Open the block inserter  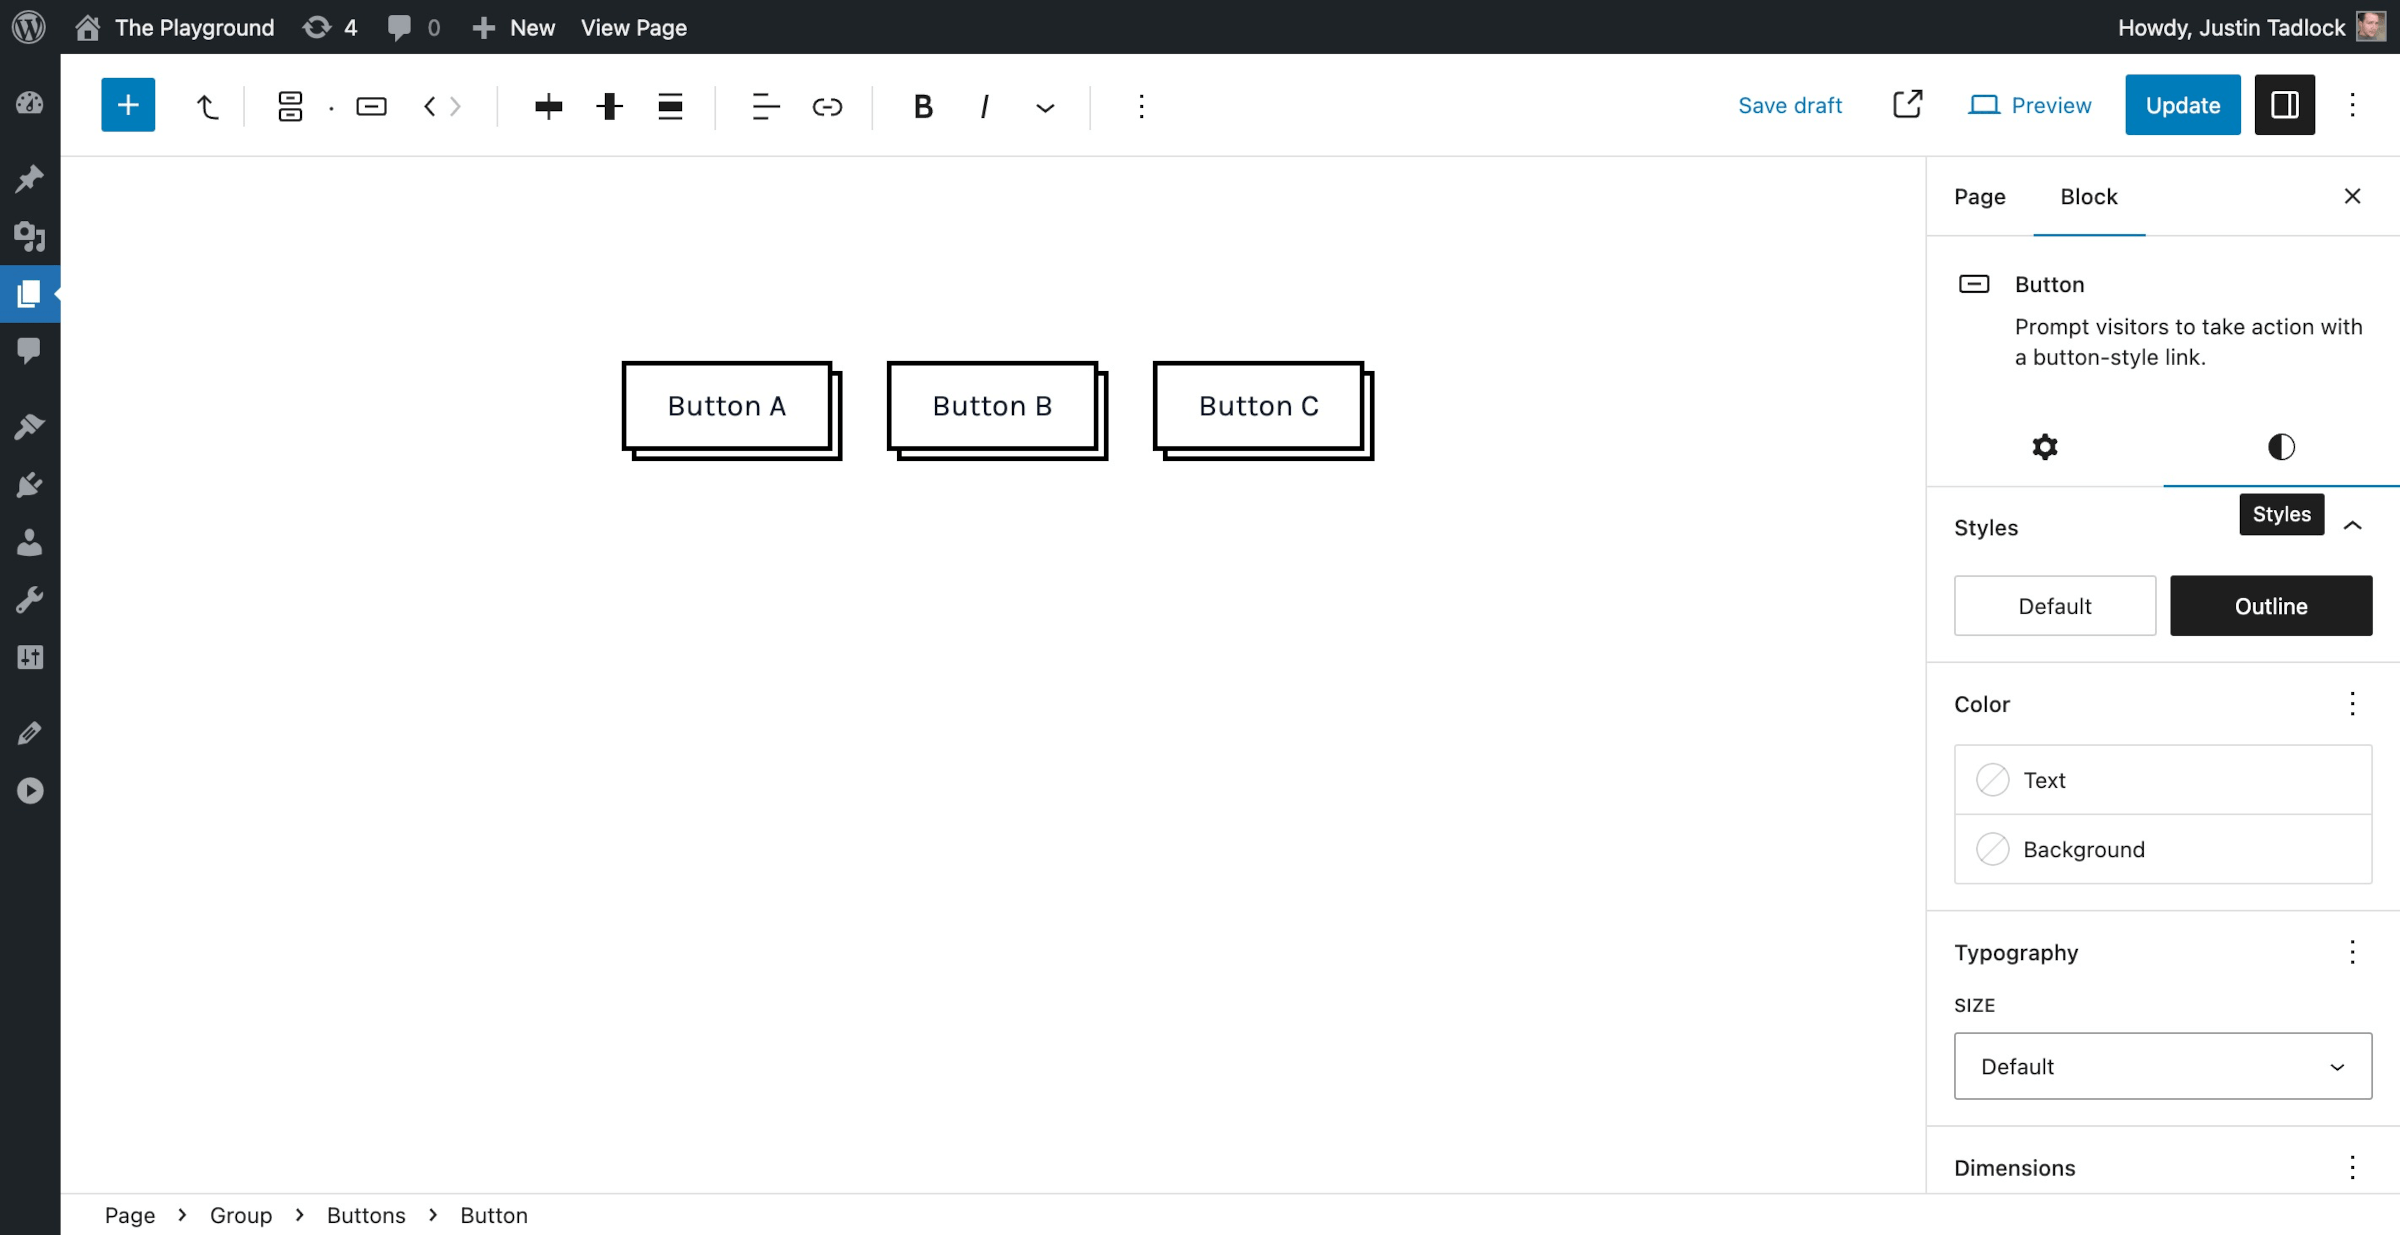[128, 104]
